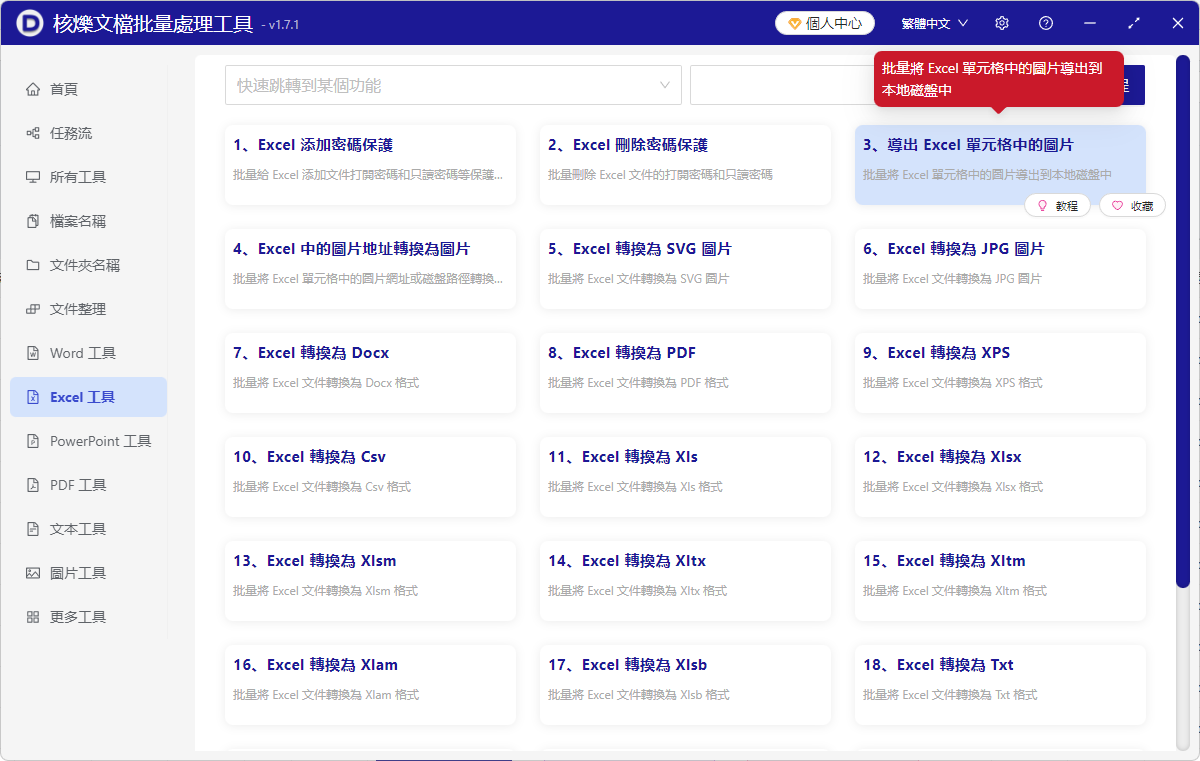Open 個人中心 personal center
Screen dimensions: 1200x761
click(x=824, y=22)
